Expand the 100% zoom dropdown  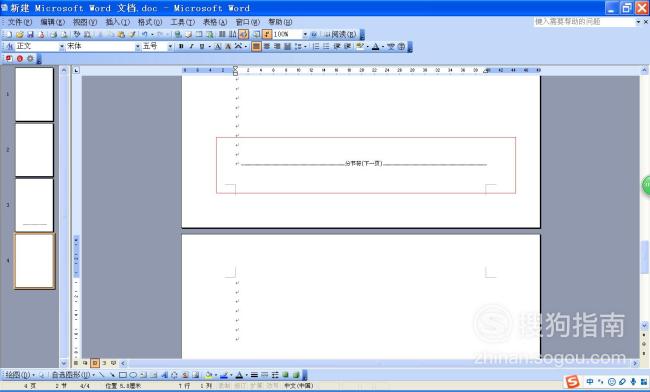(305, 34)
